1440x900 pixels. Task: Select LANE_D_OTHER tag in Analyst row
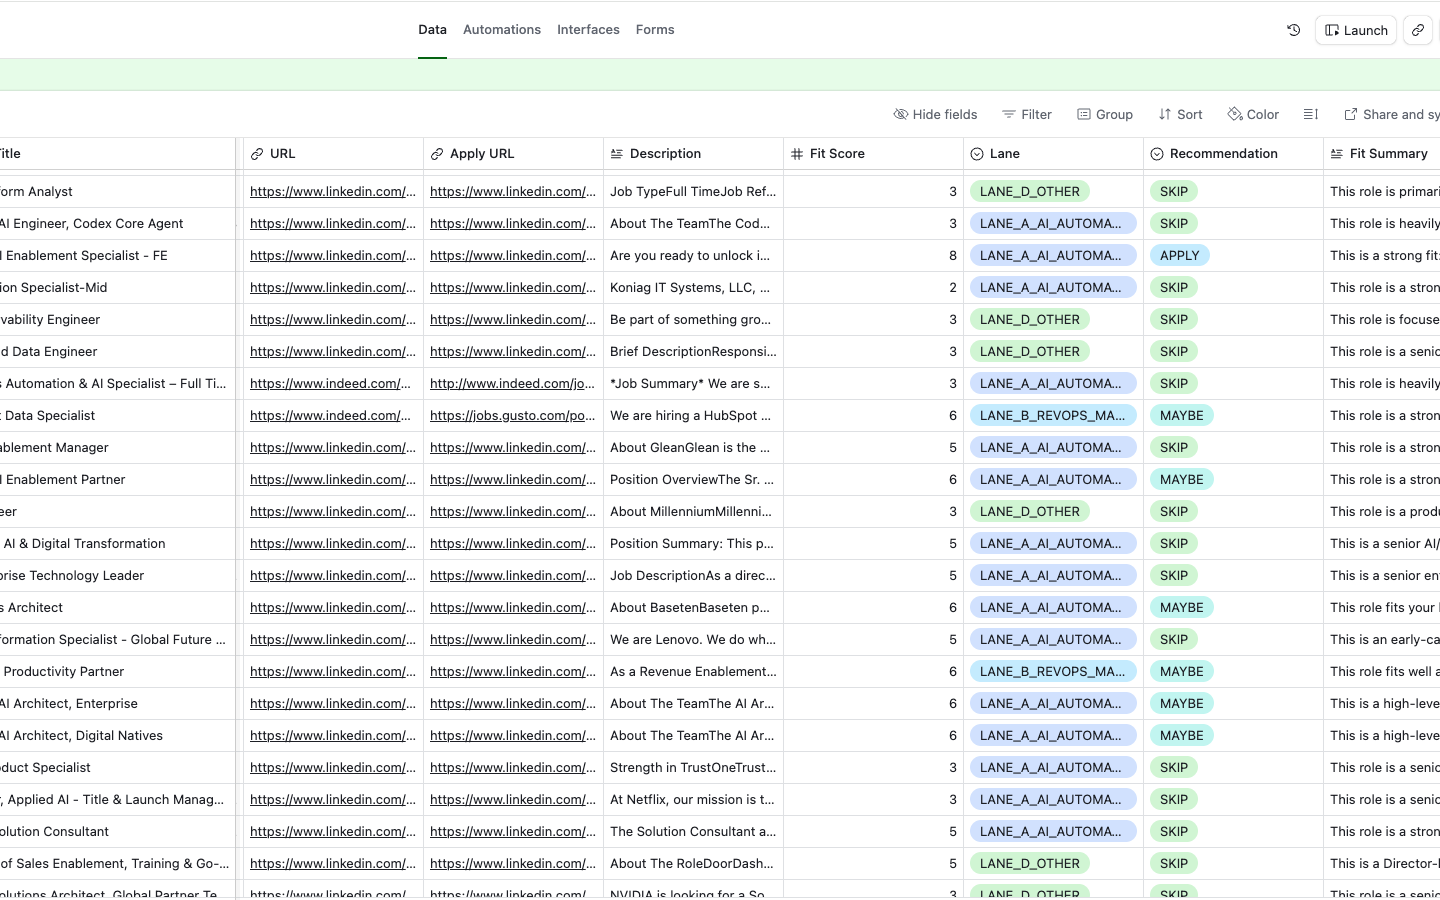(1030, 191)
